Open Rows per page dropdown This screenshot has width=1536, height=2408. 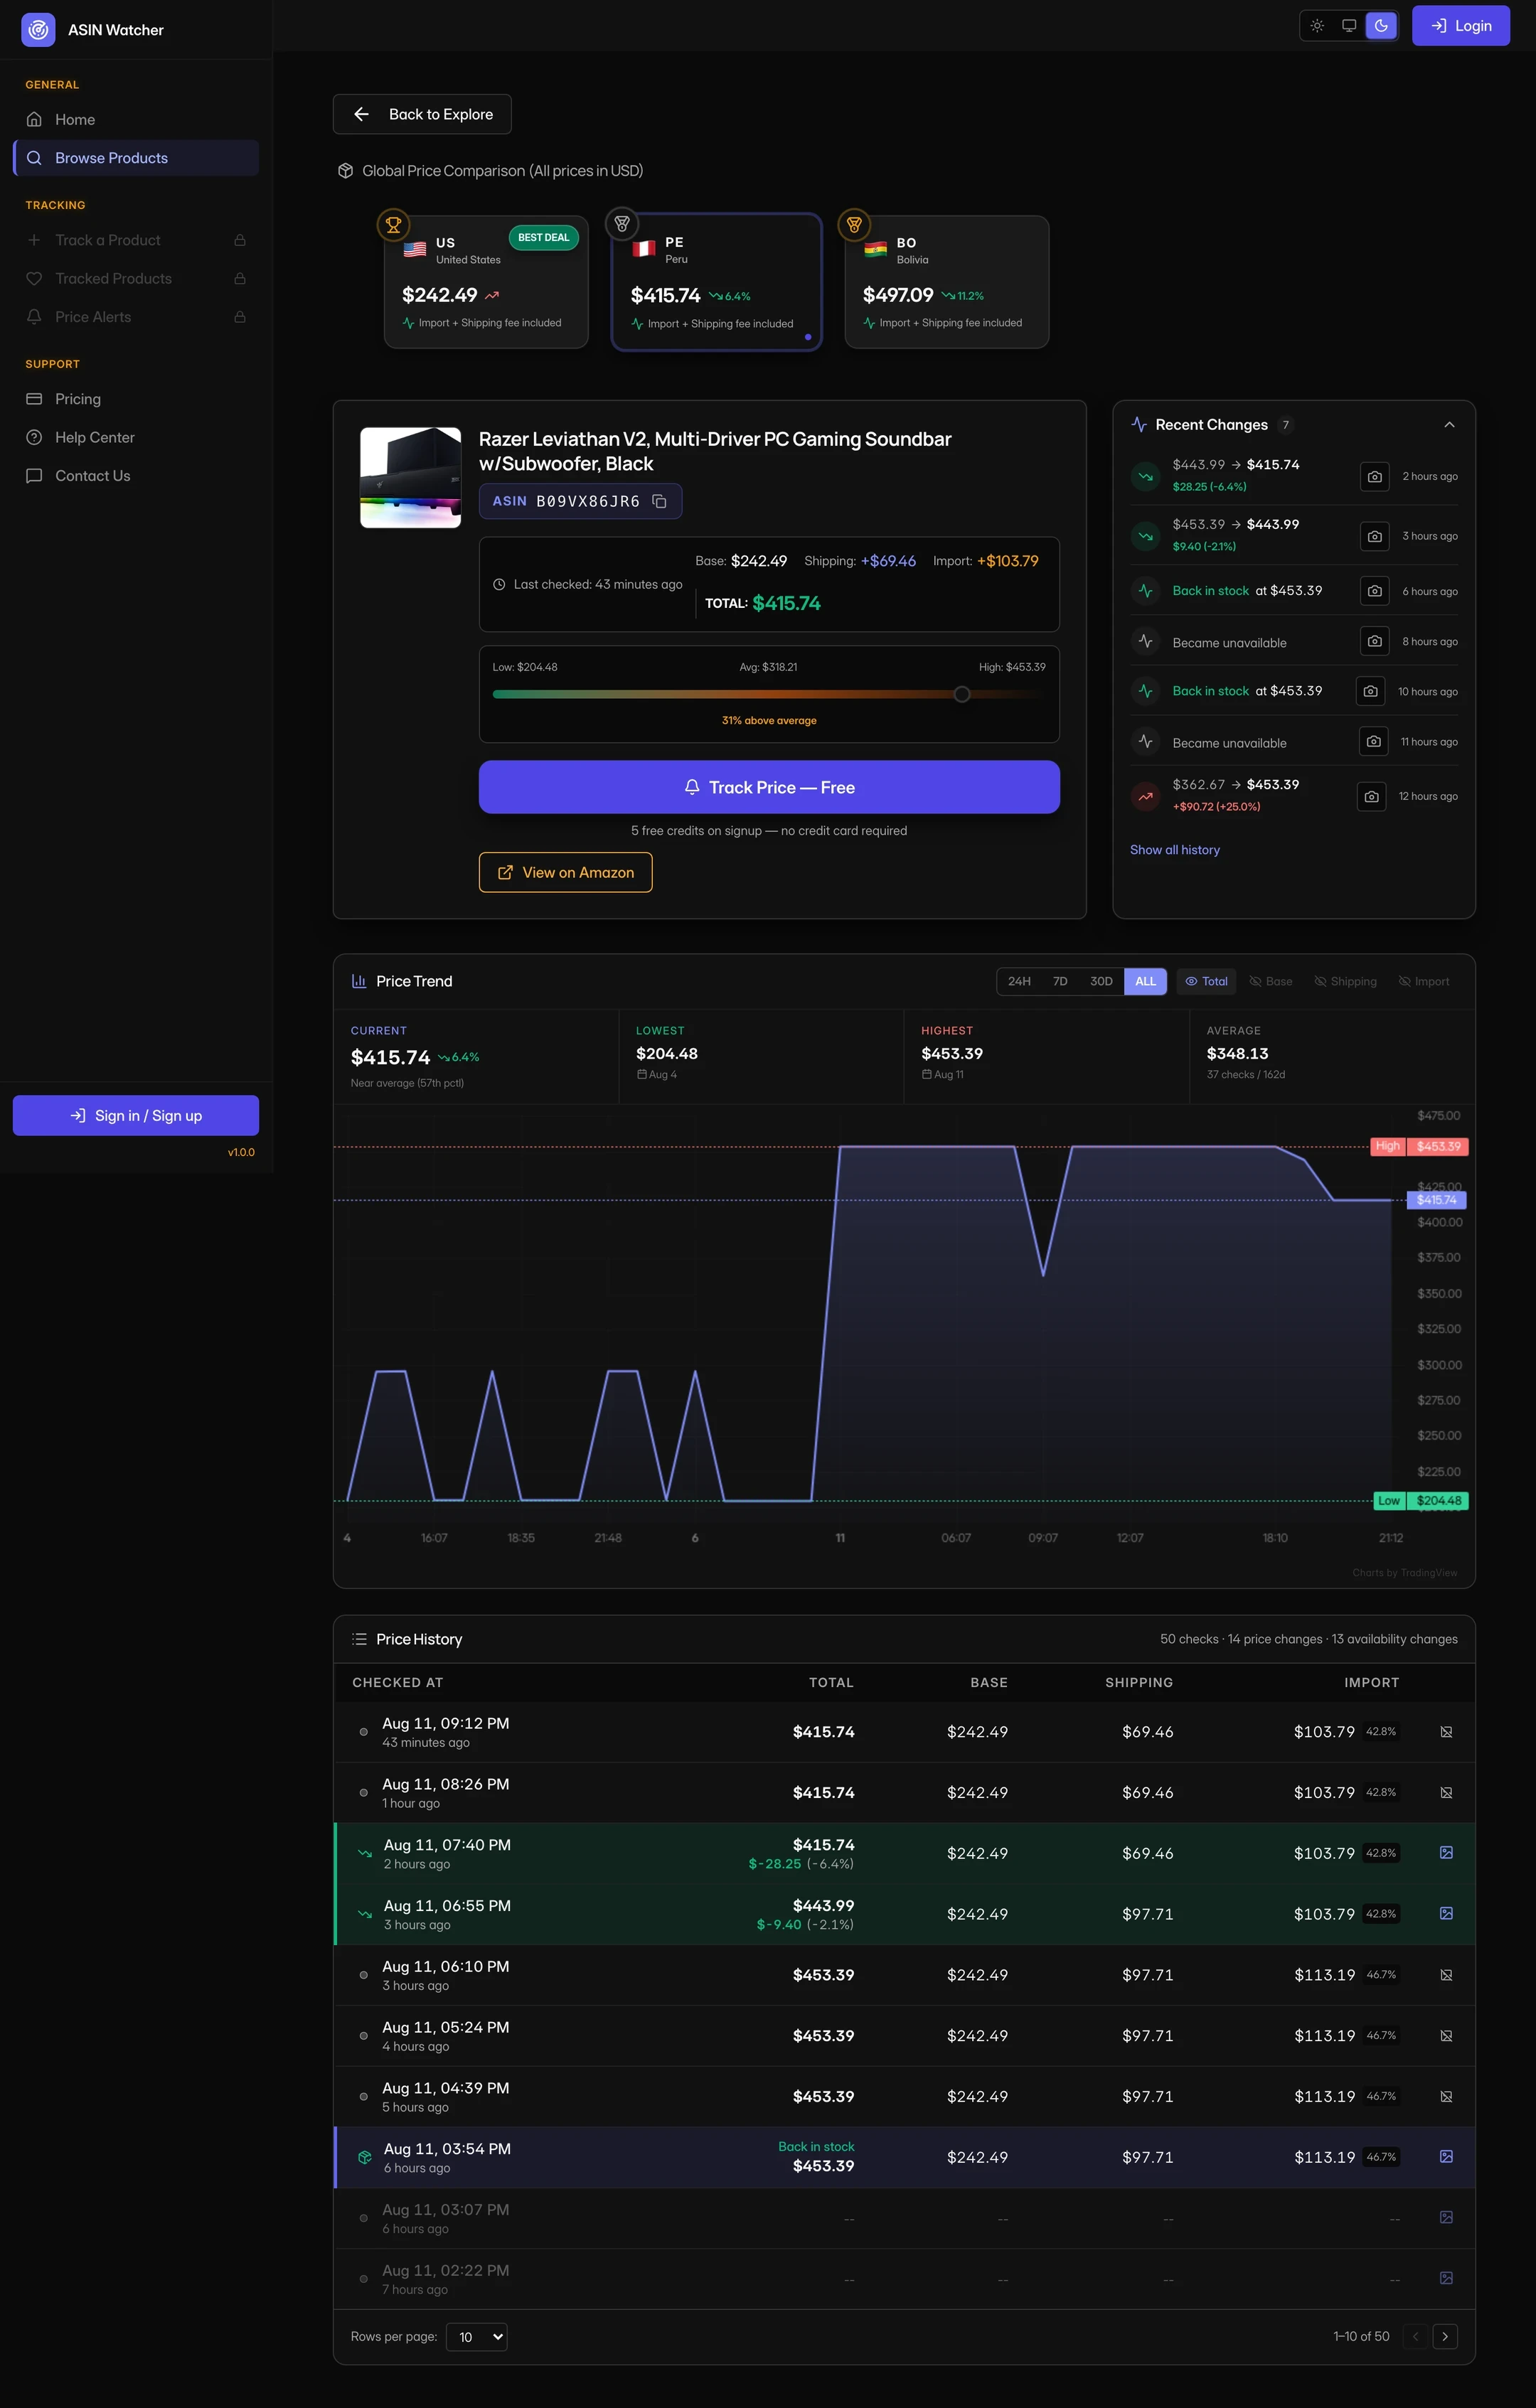(x=477, y=2337)
